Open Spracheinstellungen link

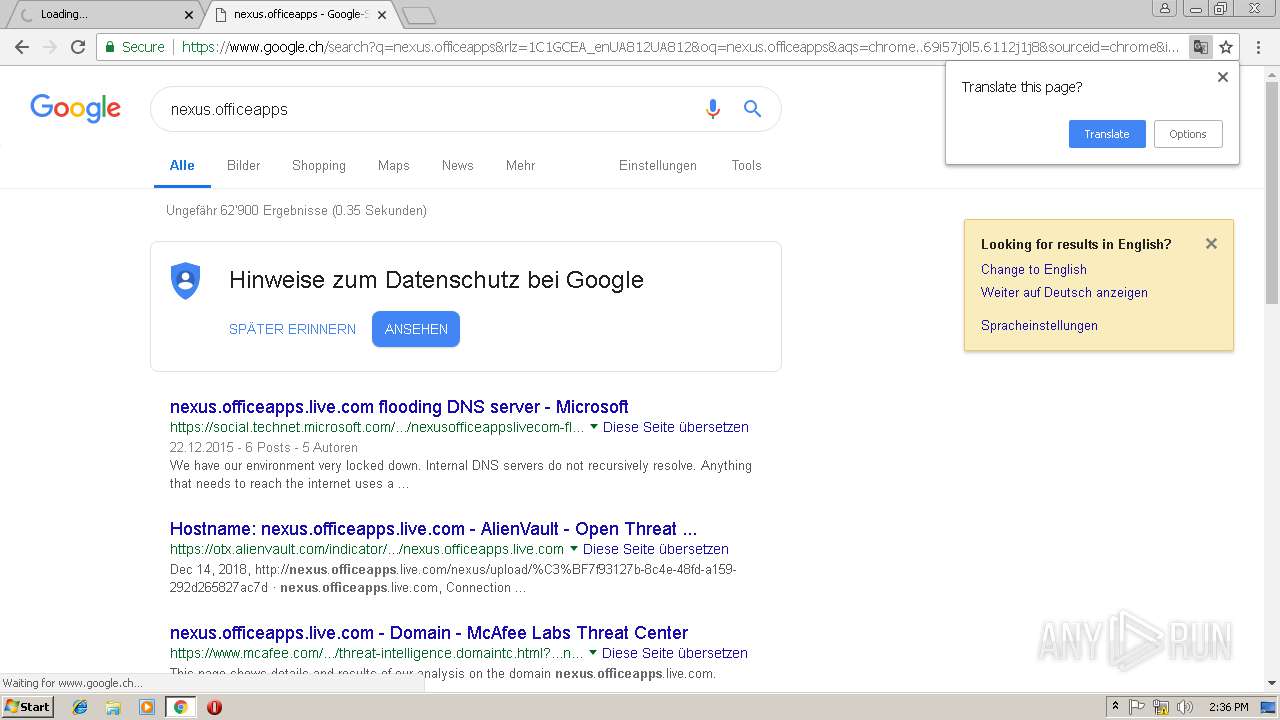tap(1039, 326)
